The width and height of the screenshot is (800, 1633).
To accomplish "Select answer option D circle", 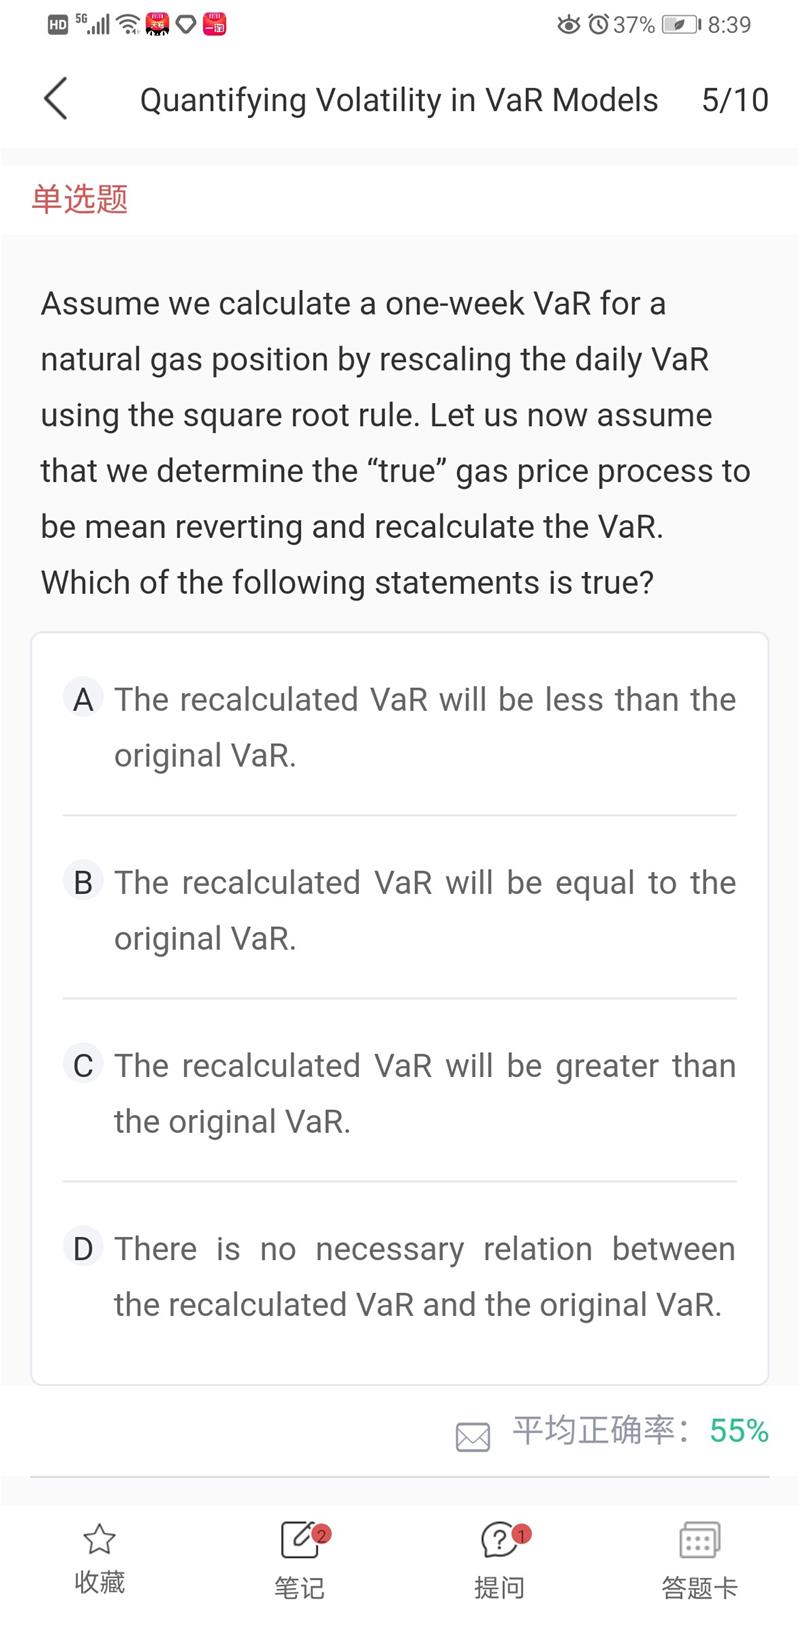I will point(83,1247).
